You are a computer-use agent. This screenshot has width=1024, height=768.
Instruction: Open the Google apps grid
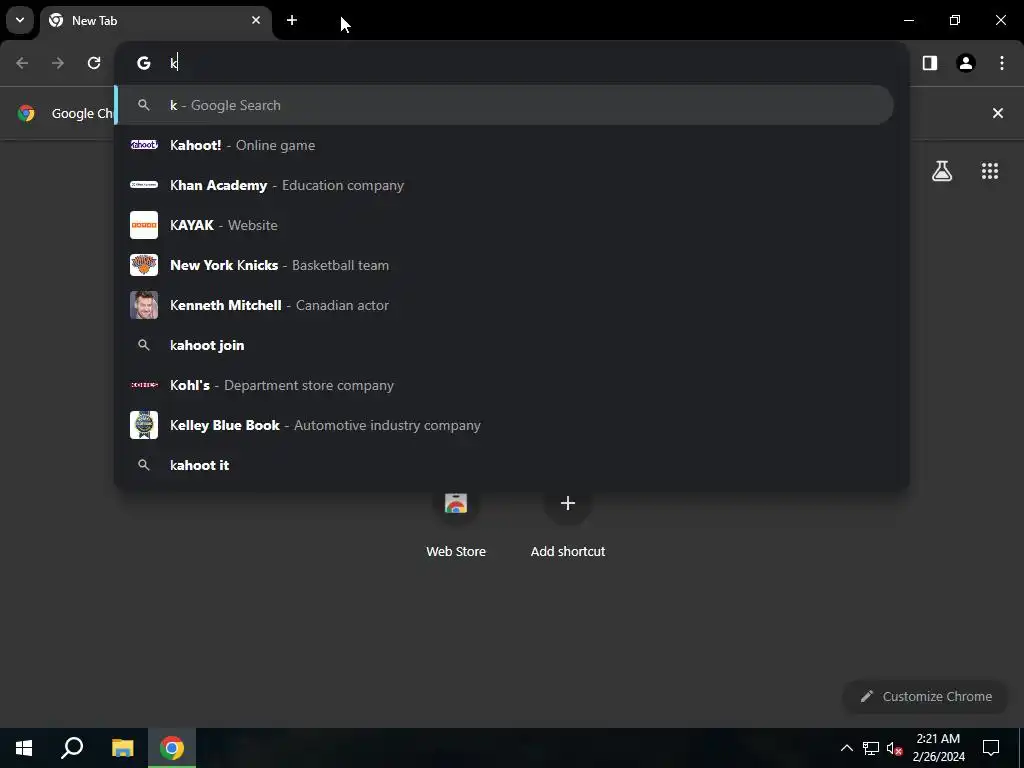990,171
